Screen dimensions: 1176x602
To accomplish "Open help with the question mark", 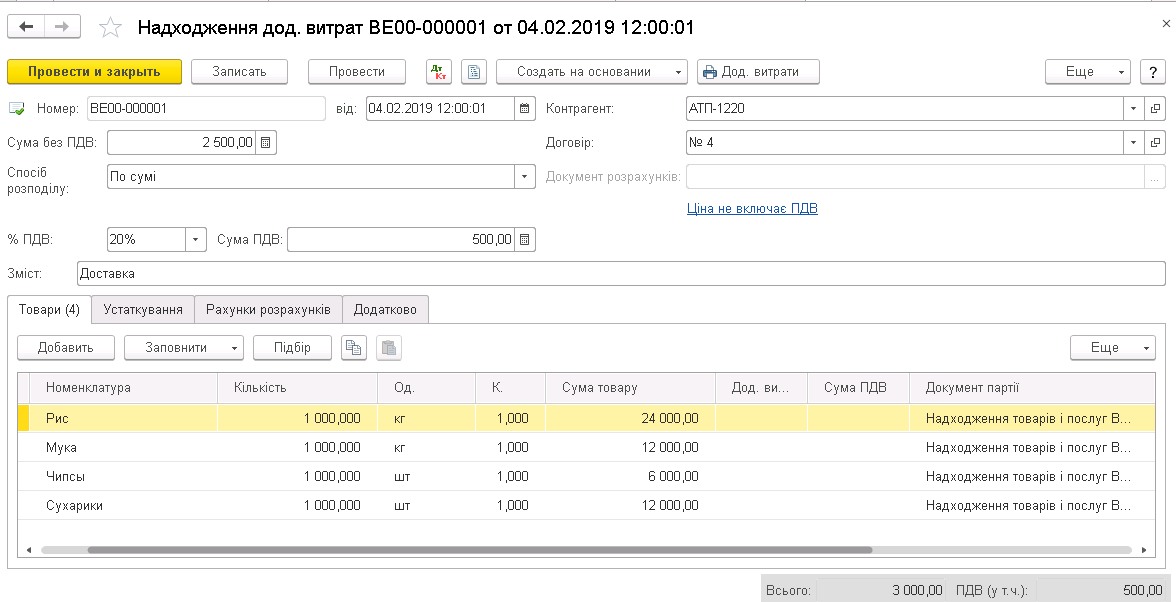I will 1153,72.
